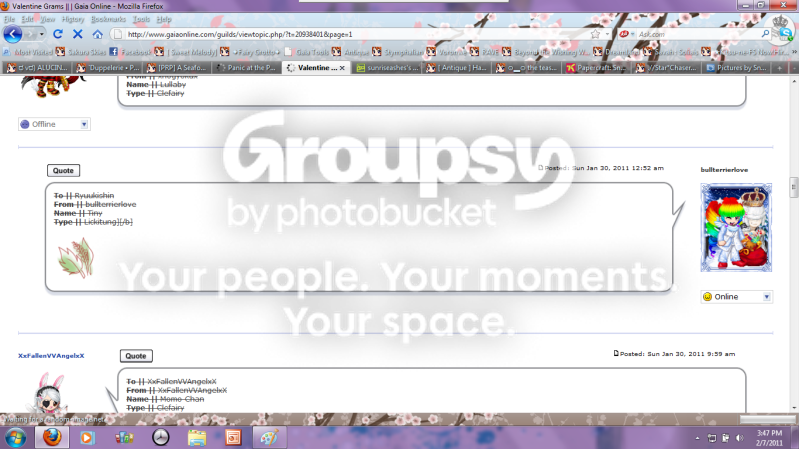Open Firefox from the taskbar
The image size is (799, 449).
click(x=52, y=438)
